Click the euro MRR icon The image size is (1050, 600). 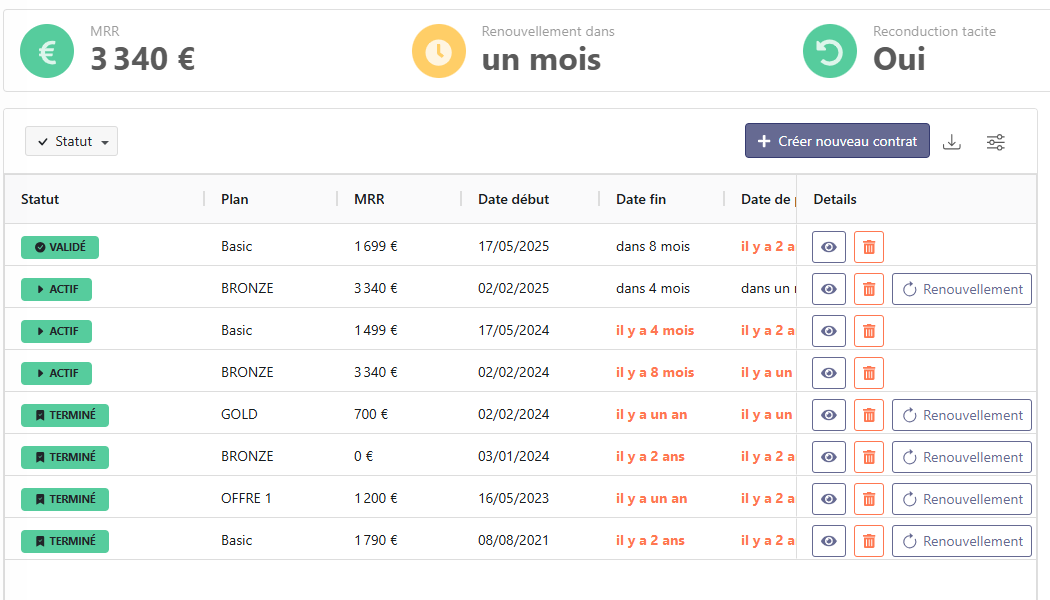pos(47,51)
